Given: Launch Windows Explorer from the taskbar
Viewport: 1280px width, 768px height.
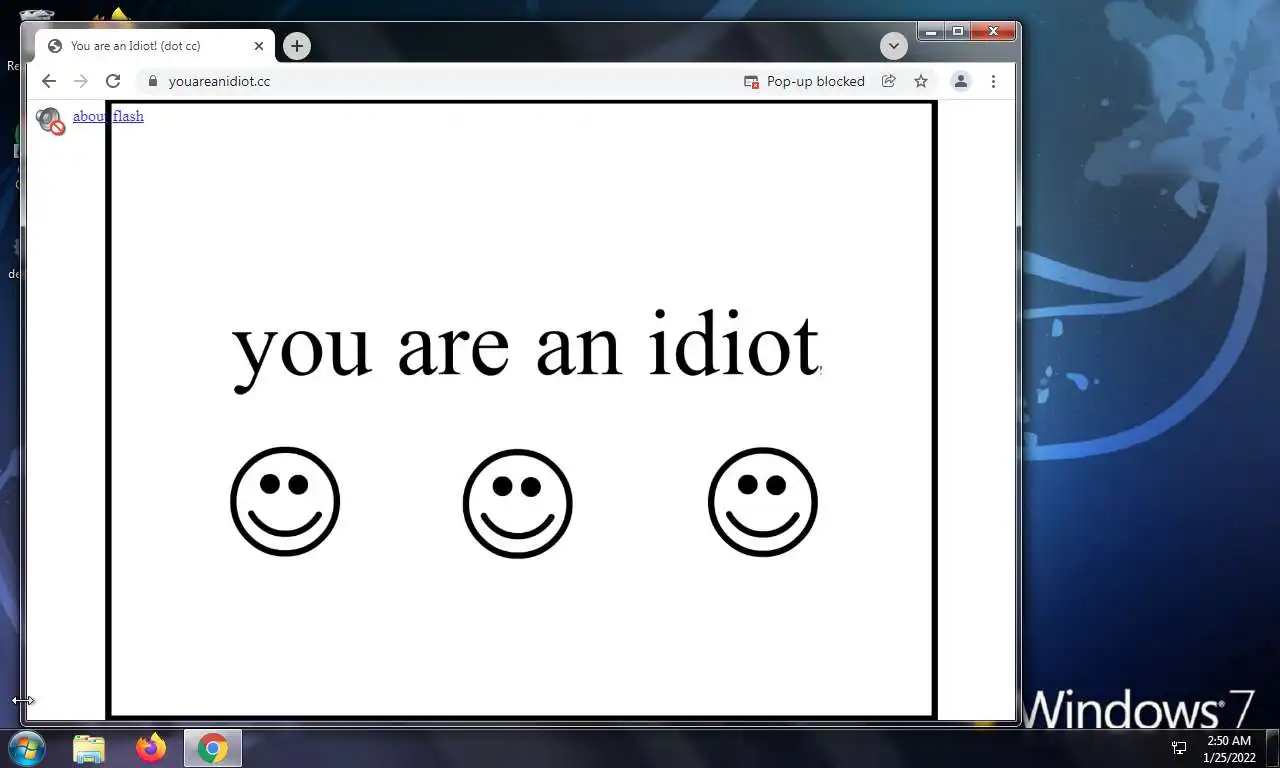Looking at the screenshot, I should coord(89,749).
